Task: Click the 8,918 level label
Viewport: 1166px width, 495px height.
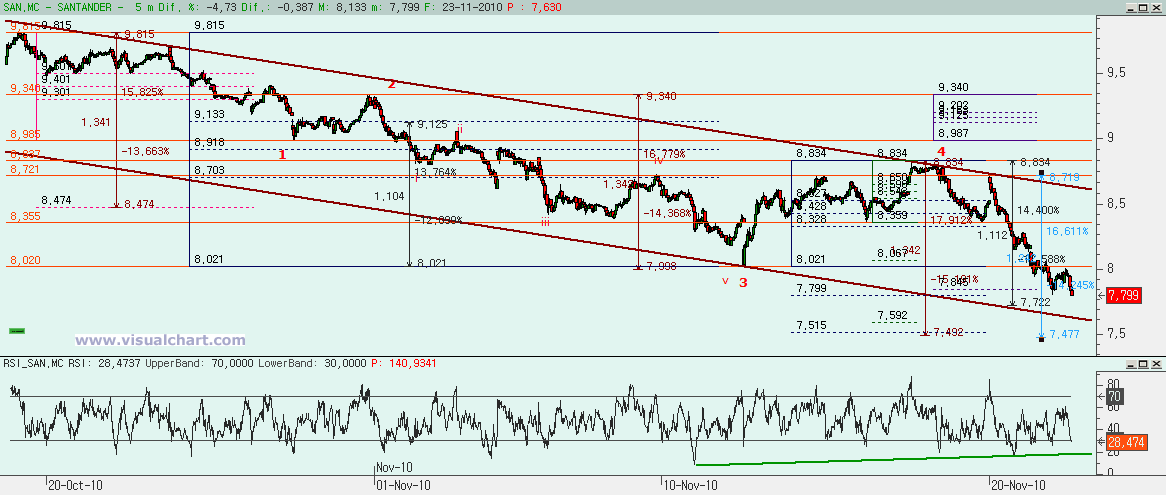Action: pos(208,142)
